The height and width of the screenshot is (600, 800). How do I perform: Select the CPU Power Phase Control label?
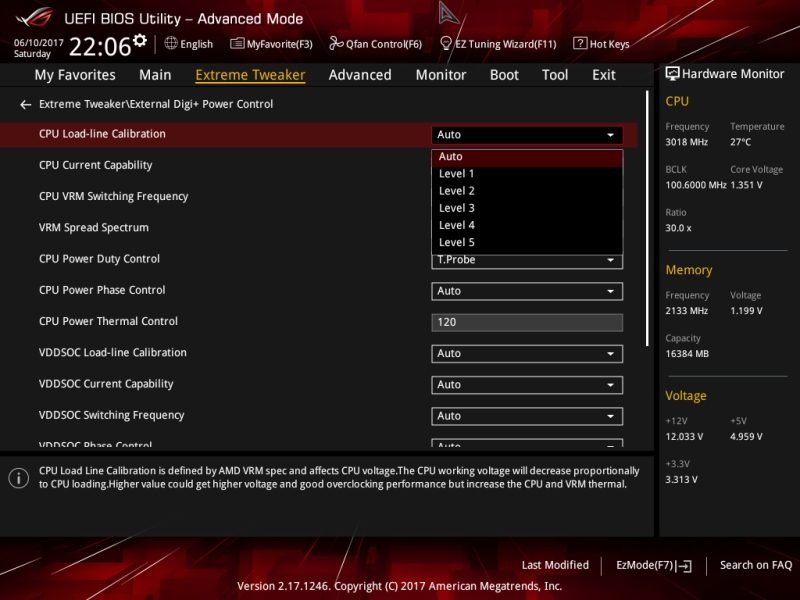click(102, 290)
